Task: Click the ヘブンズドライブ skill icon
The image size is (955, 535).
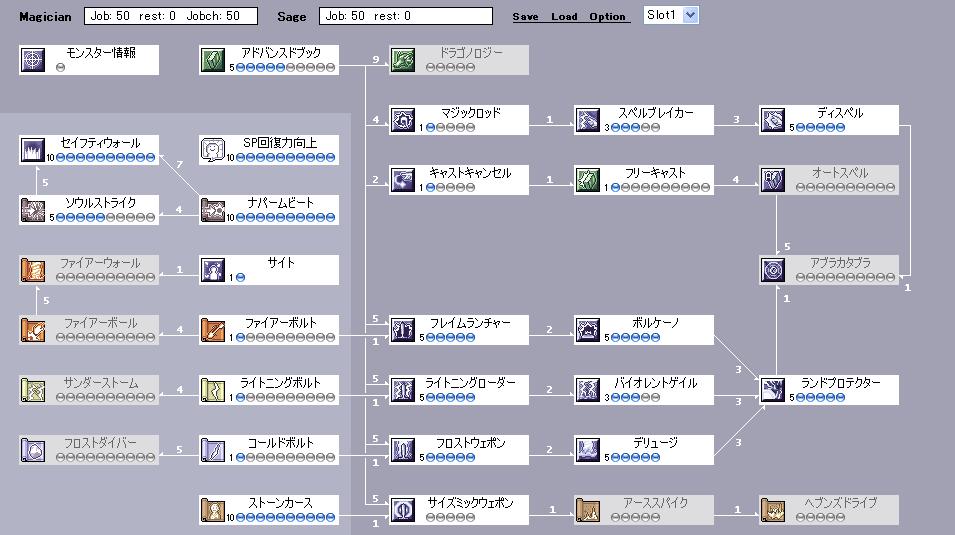Action: click(773, 510)
